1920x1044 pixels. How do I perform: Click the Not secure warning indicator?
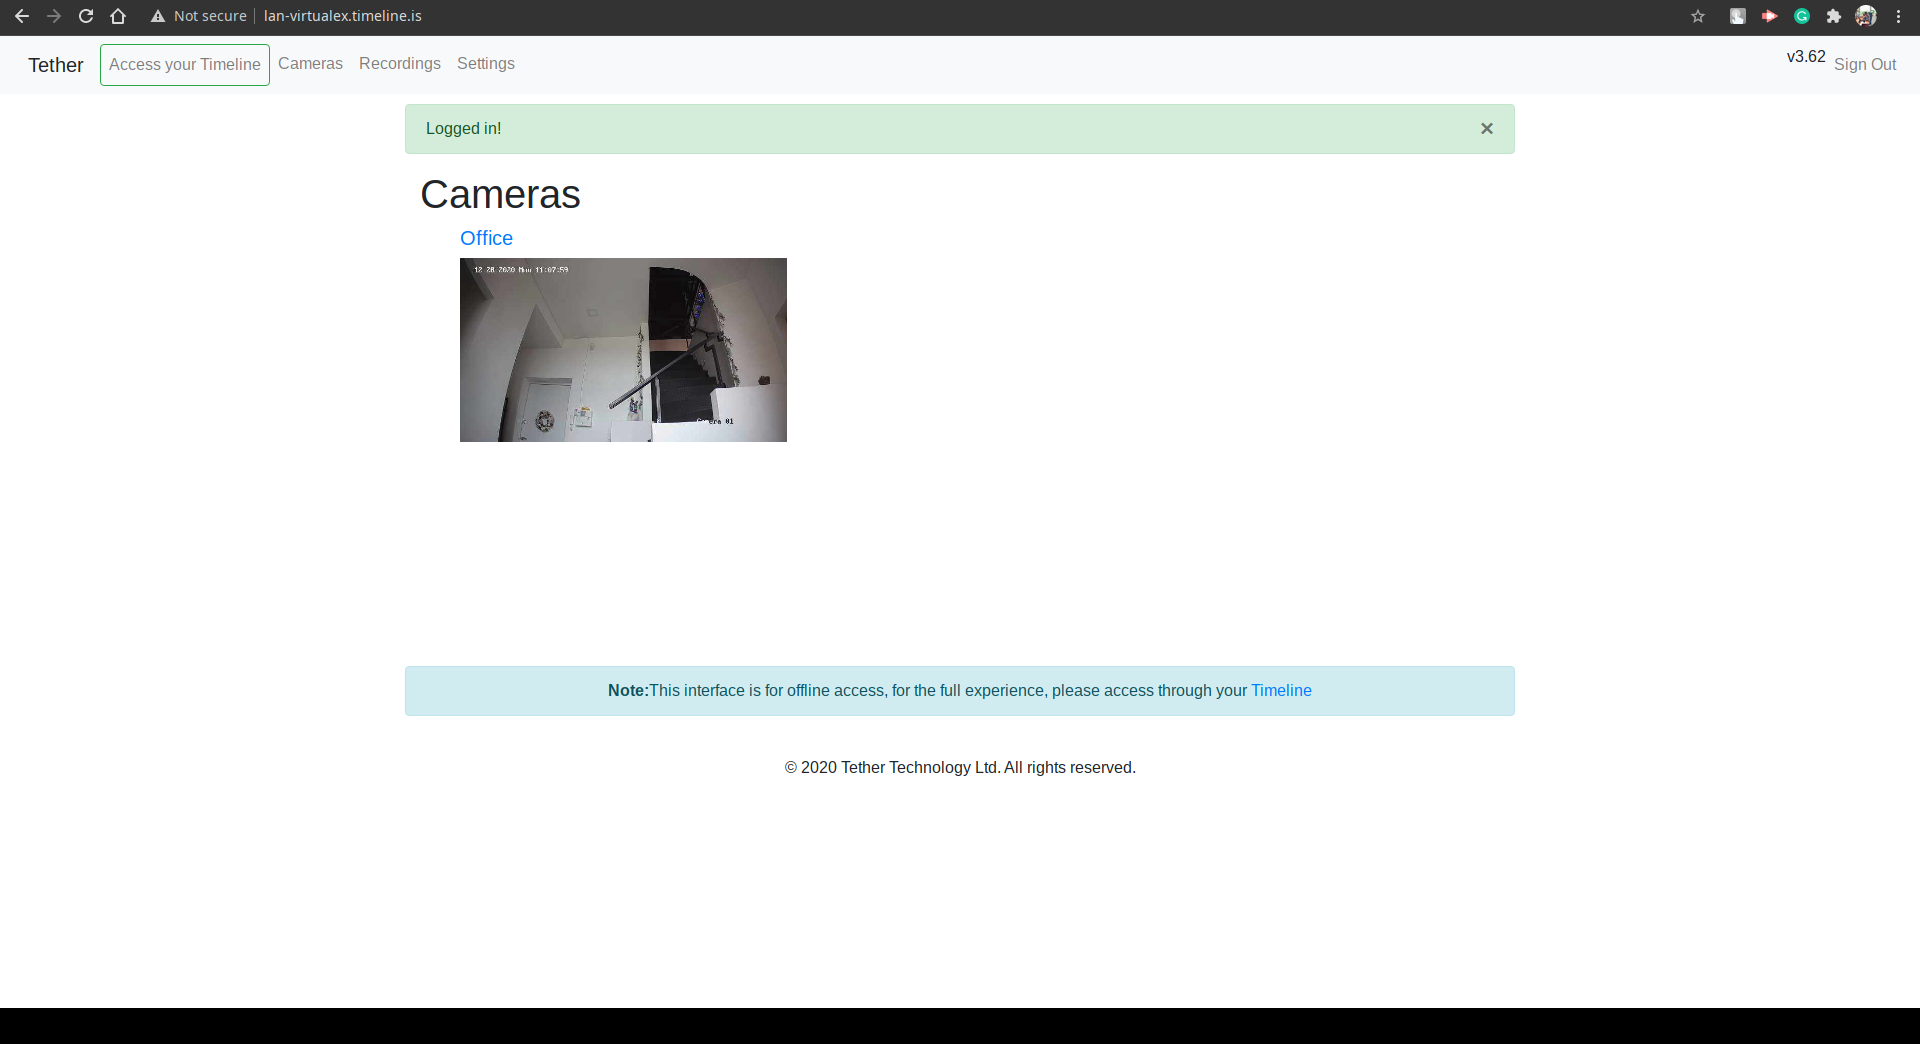tap(198, 16)
